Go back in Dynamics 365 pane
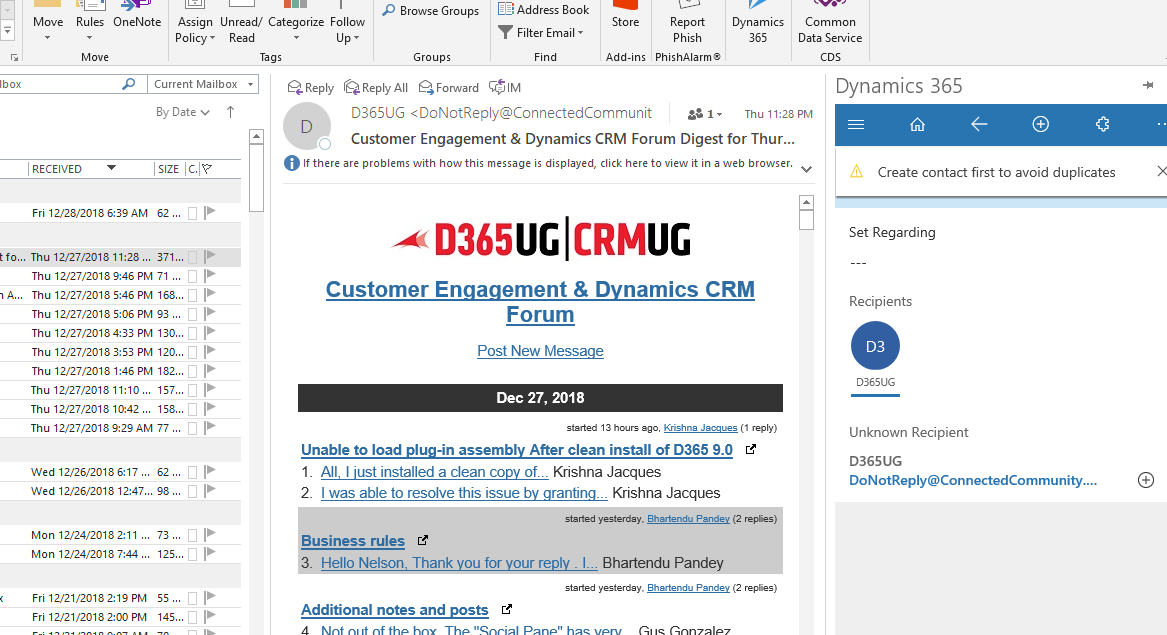Image resolution: width=1167 pixels, height=635 pixels. click(x=979, y=124)
